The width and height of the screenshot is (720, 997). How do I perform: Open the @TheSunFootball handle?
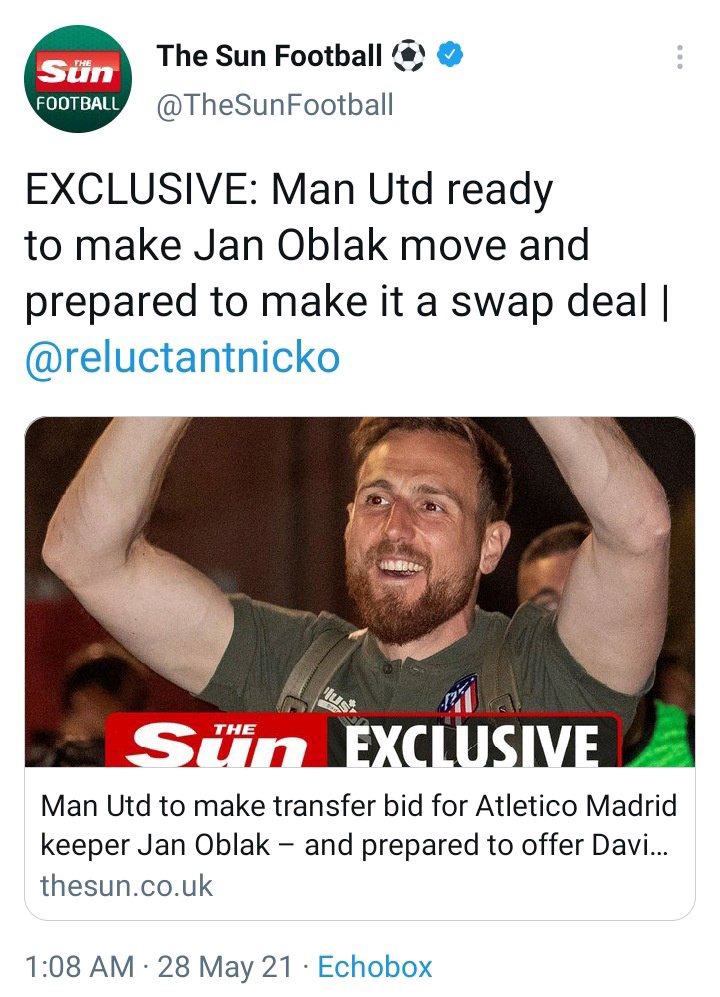point(275,104)
